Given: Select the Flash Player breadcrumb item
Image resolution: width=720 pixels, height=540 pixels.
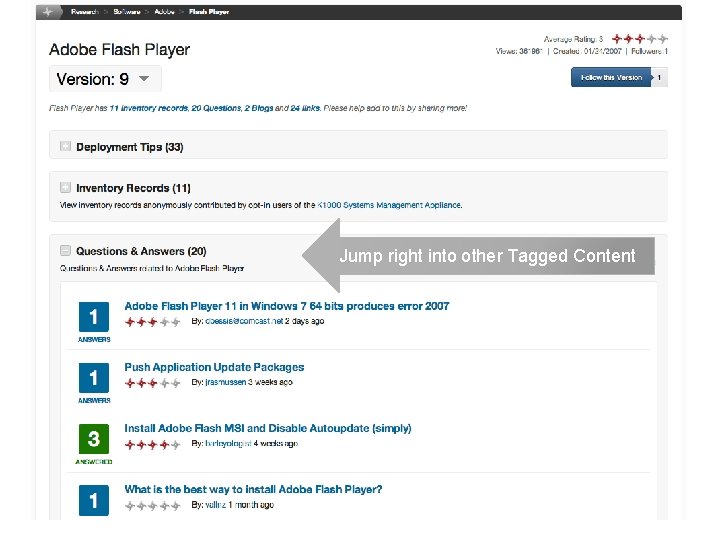Looking at the screenshot, I should [x=209, y=12].
